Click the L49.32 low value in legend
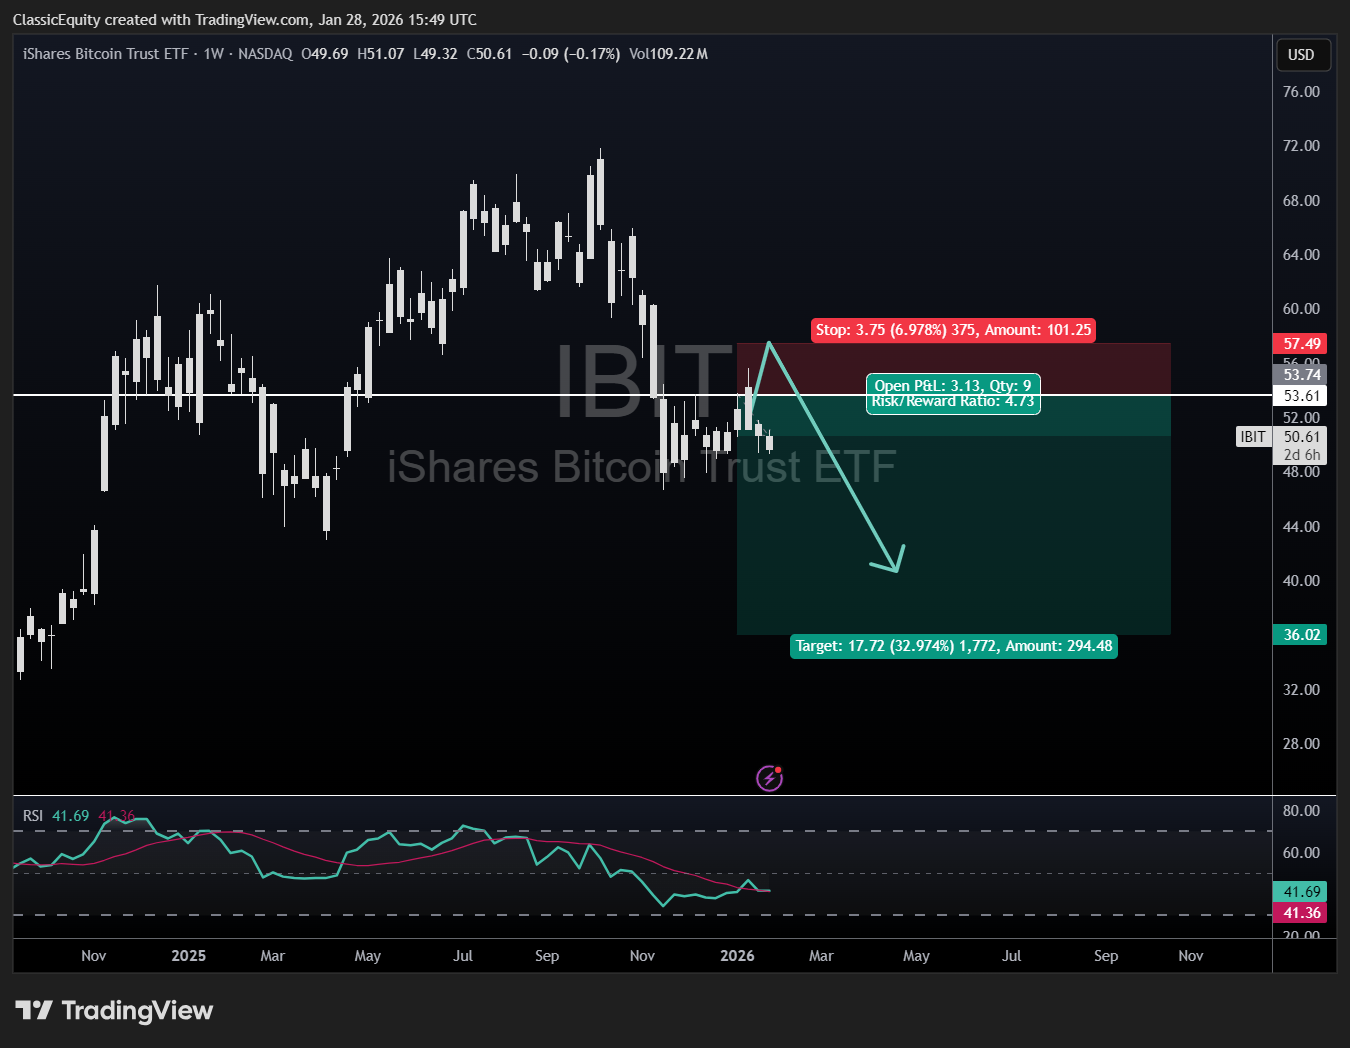This screenshot has height=1048, width=1350. (x=435, y=54)
